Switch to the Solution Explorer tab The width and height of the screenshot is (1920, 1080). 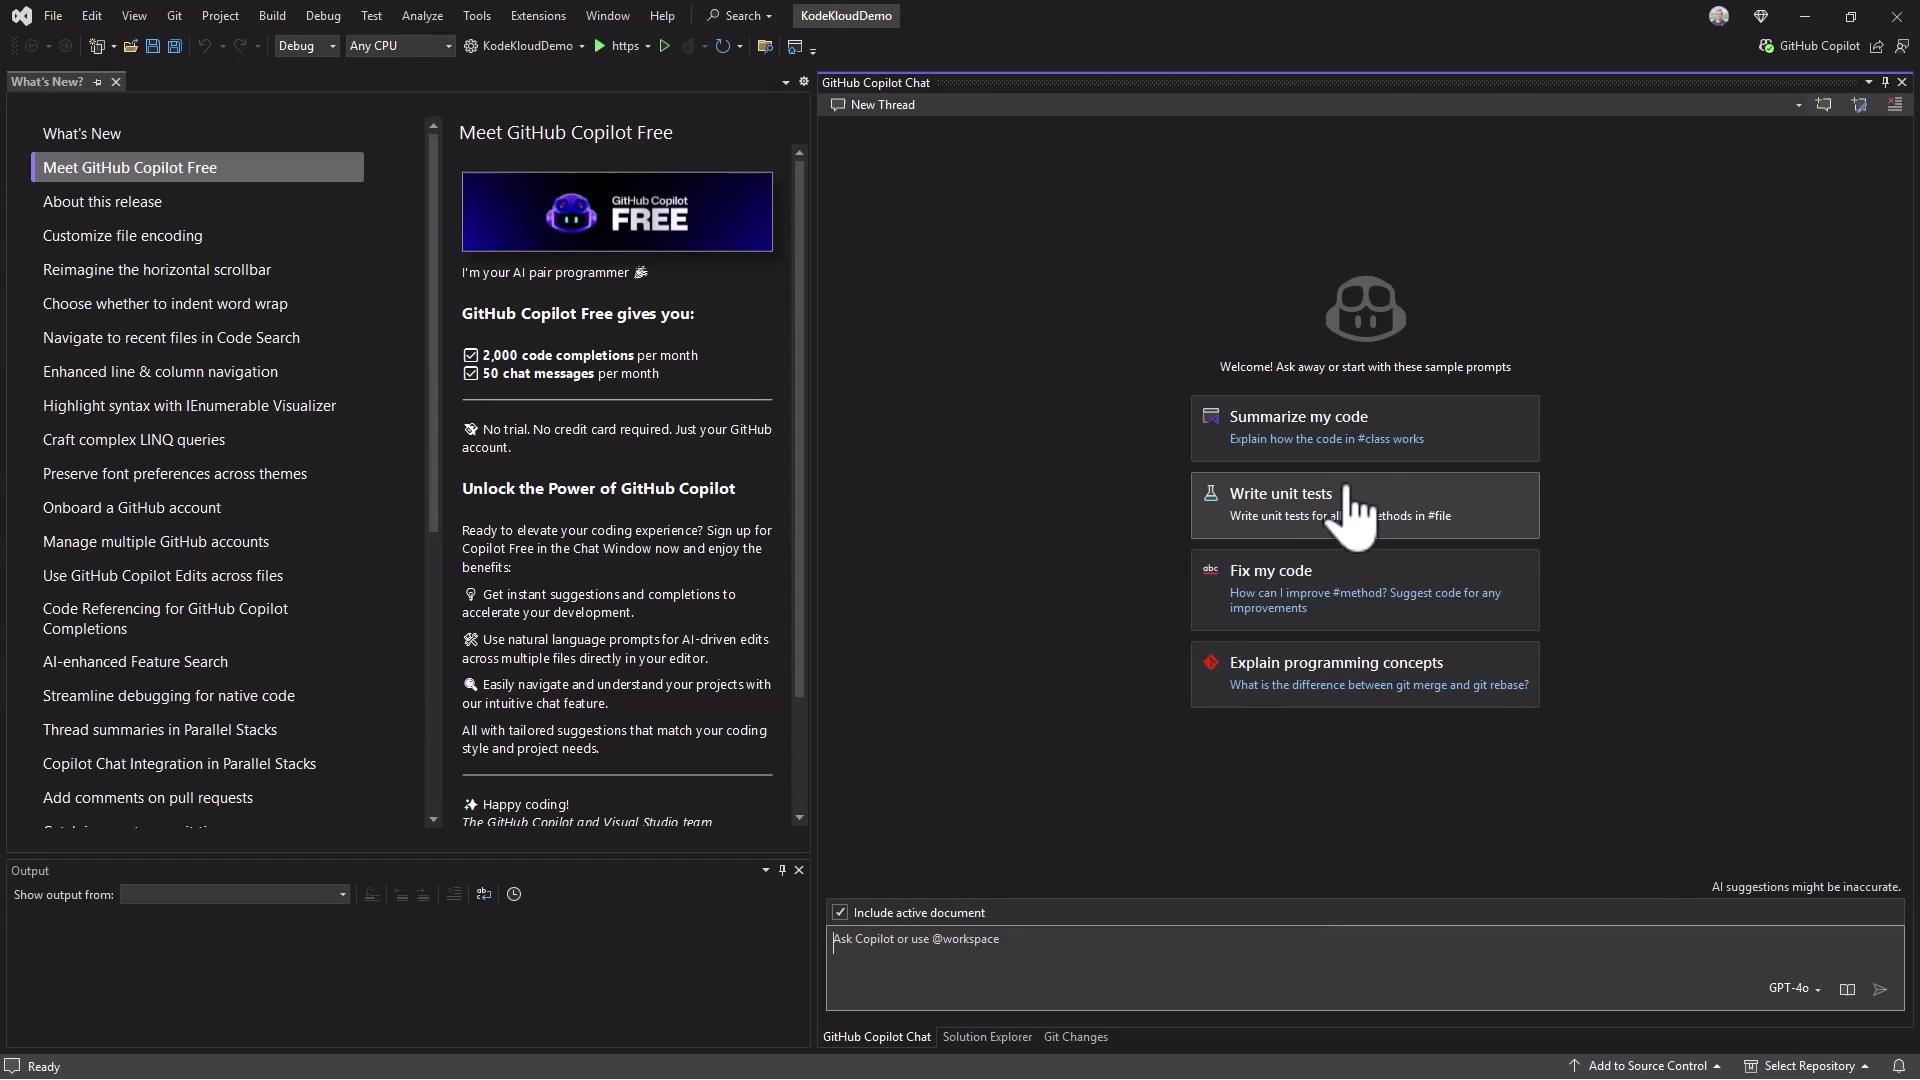[986, 1038]
